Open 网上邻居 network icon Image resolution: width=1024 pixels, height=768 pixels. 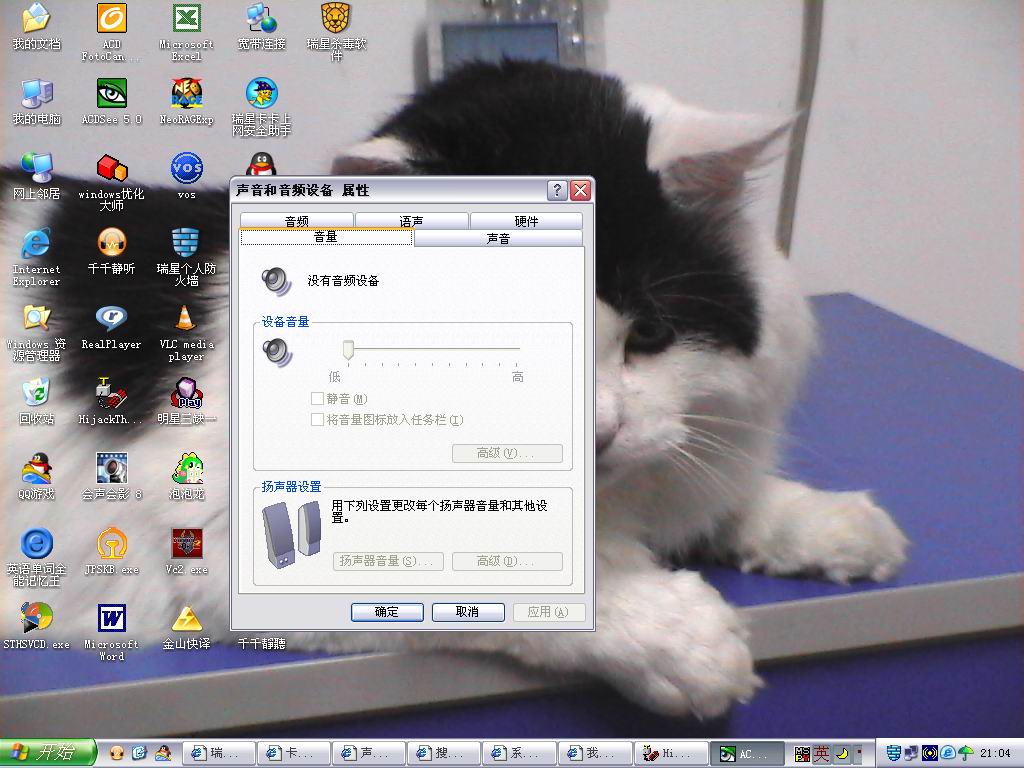point(37,176)
